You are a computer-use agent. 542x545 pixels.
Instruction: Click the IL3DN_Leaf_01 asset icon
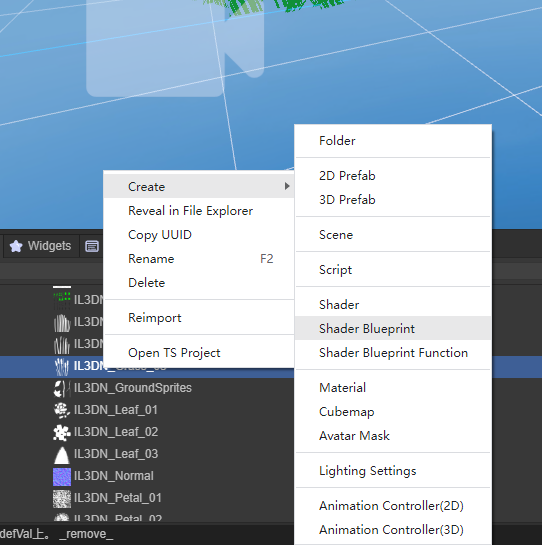point(62,410)
